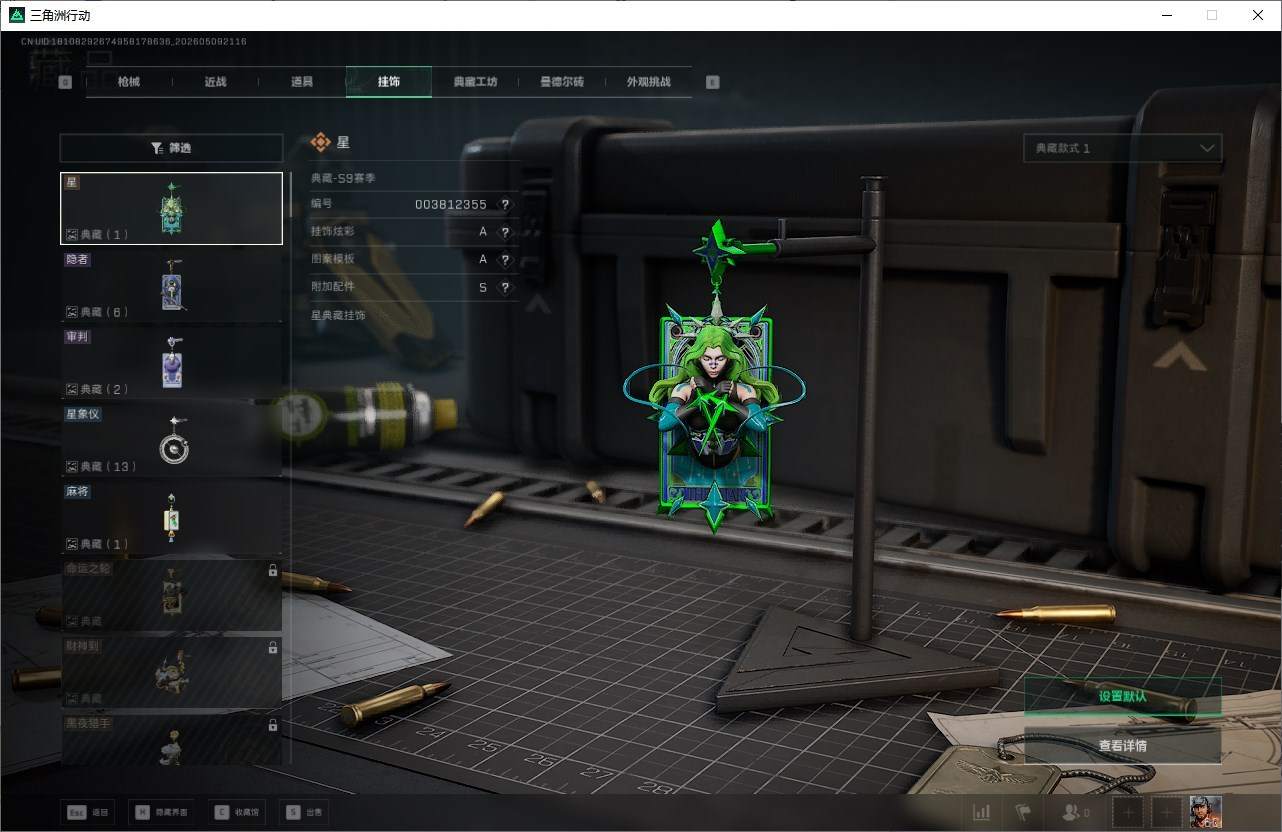Open 收藏馆 with the C button
The height and width of the screenshot is (832, 1282).
click(x=237, y=813)
